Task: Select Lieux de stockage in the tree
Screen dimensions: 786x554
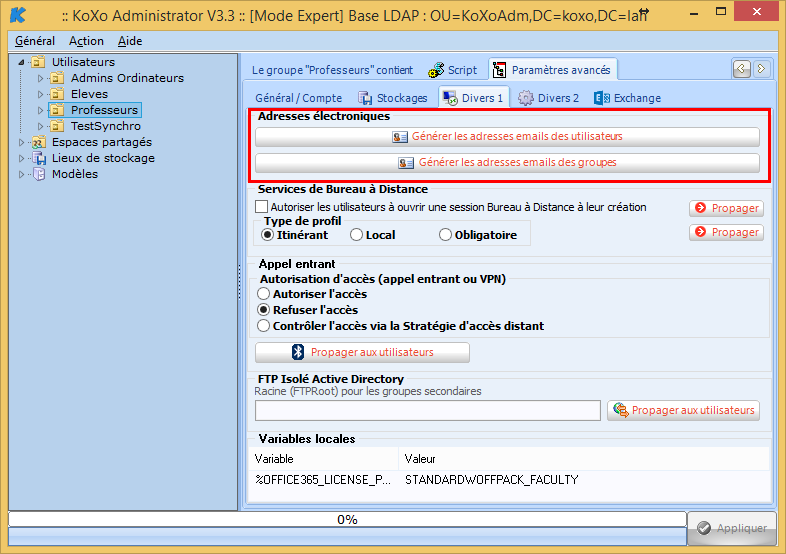Action: (103, 158)
